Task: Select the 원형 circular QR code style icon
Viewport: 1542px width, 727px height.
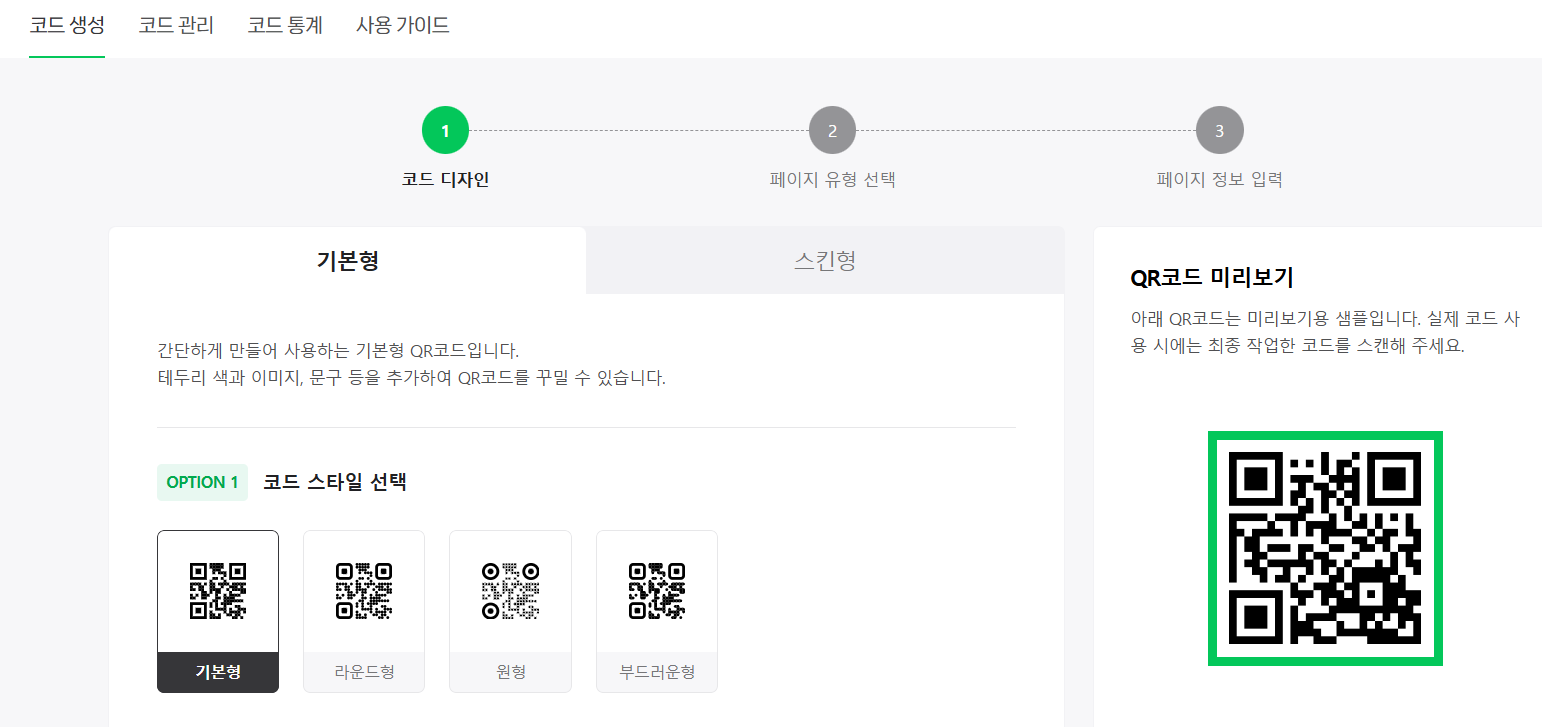Action: click(x=510, y=590)
